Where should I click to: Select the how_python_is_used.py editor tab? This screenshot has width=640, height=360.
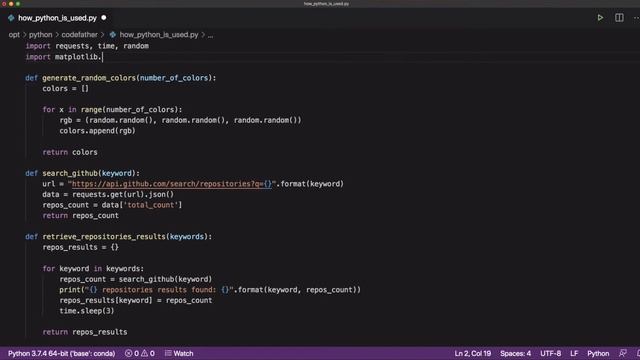pyautogui.click(x=57, y=18)
